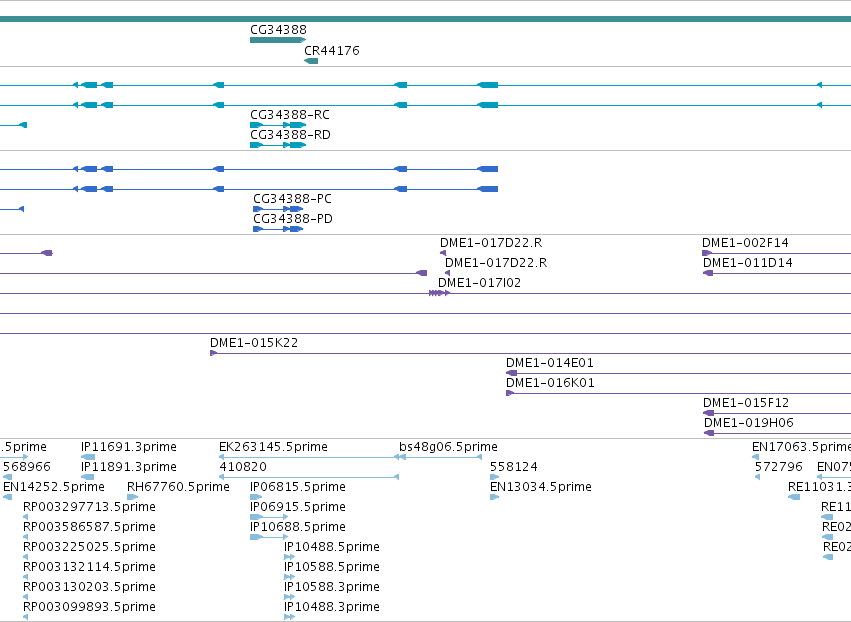Select the CR44176 gene label
Image resolution: width=851 pixels, height=622 pixels.
tap(332, 50)
